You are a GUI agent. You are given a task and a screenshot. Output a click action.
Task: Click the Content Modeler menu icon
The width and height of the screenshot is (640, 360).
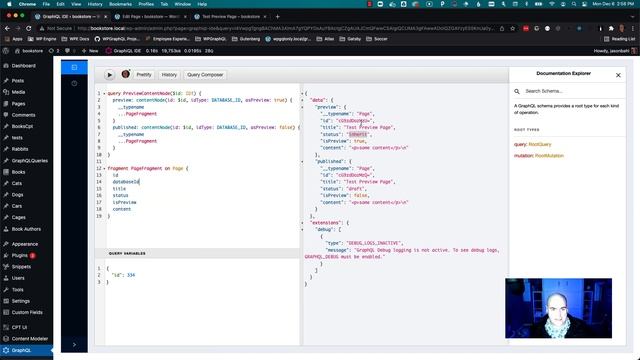6,339
